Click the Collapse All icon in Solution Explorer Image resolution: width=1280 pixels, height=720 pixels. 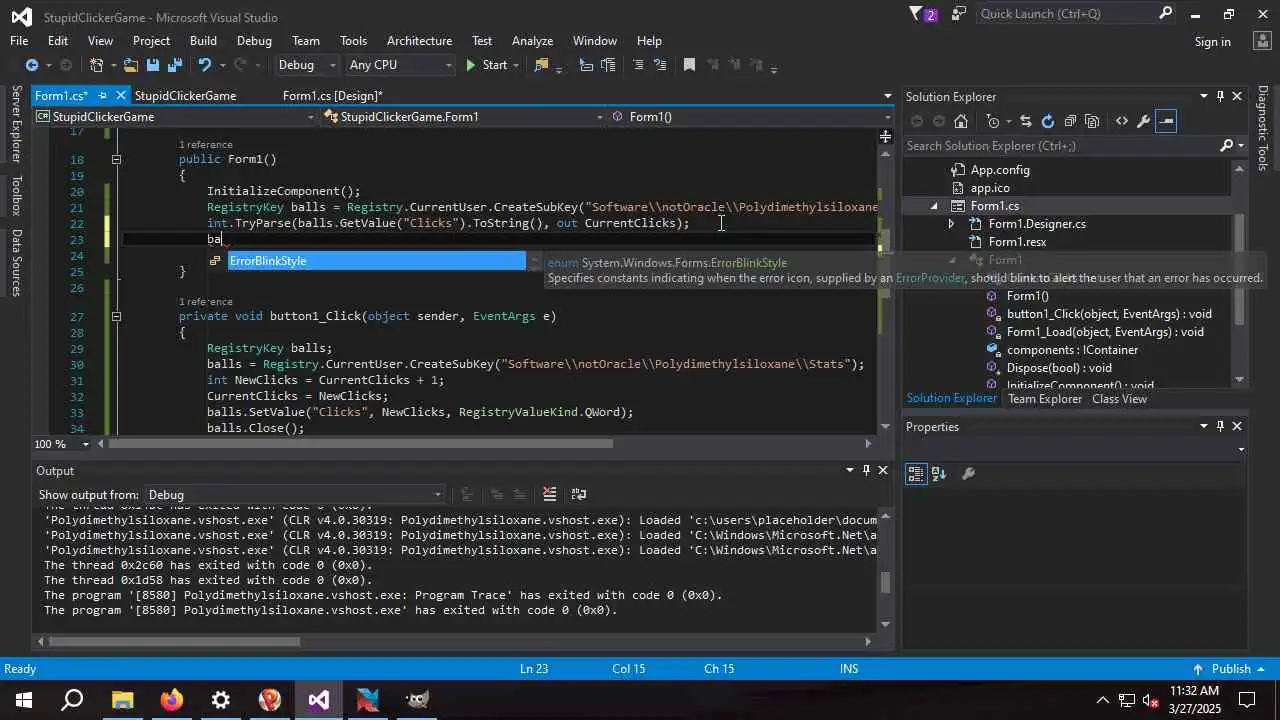(1070, 121)
